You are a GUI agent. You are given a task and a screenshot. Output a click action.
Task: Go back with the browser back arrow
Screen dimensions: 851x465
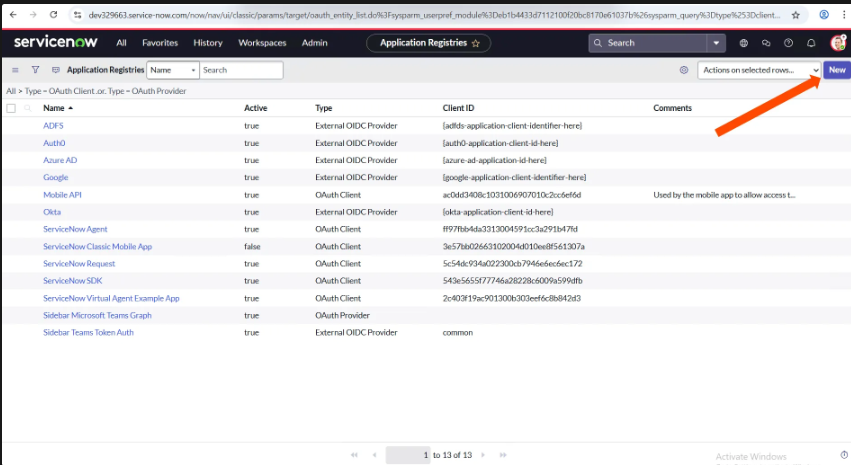tap(13, 15)
